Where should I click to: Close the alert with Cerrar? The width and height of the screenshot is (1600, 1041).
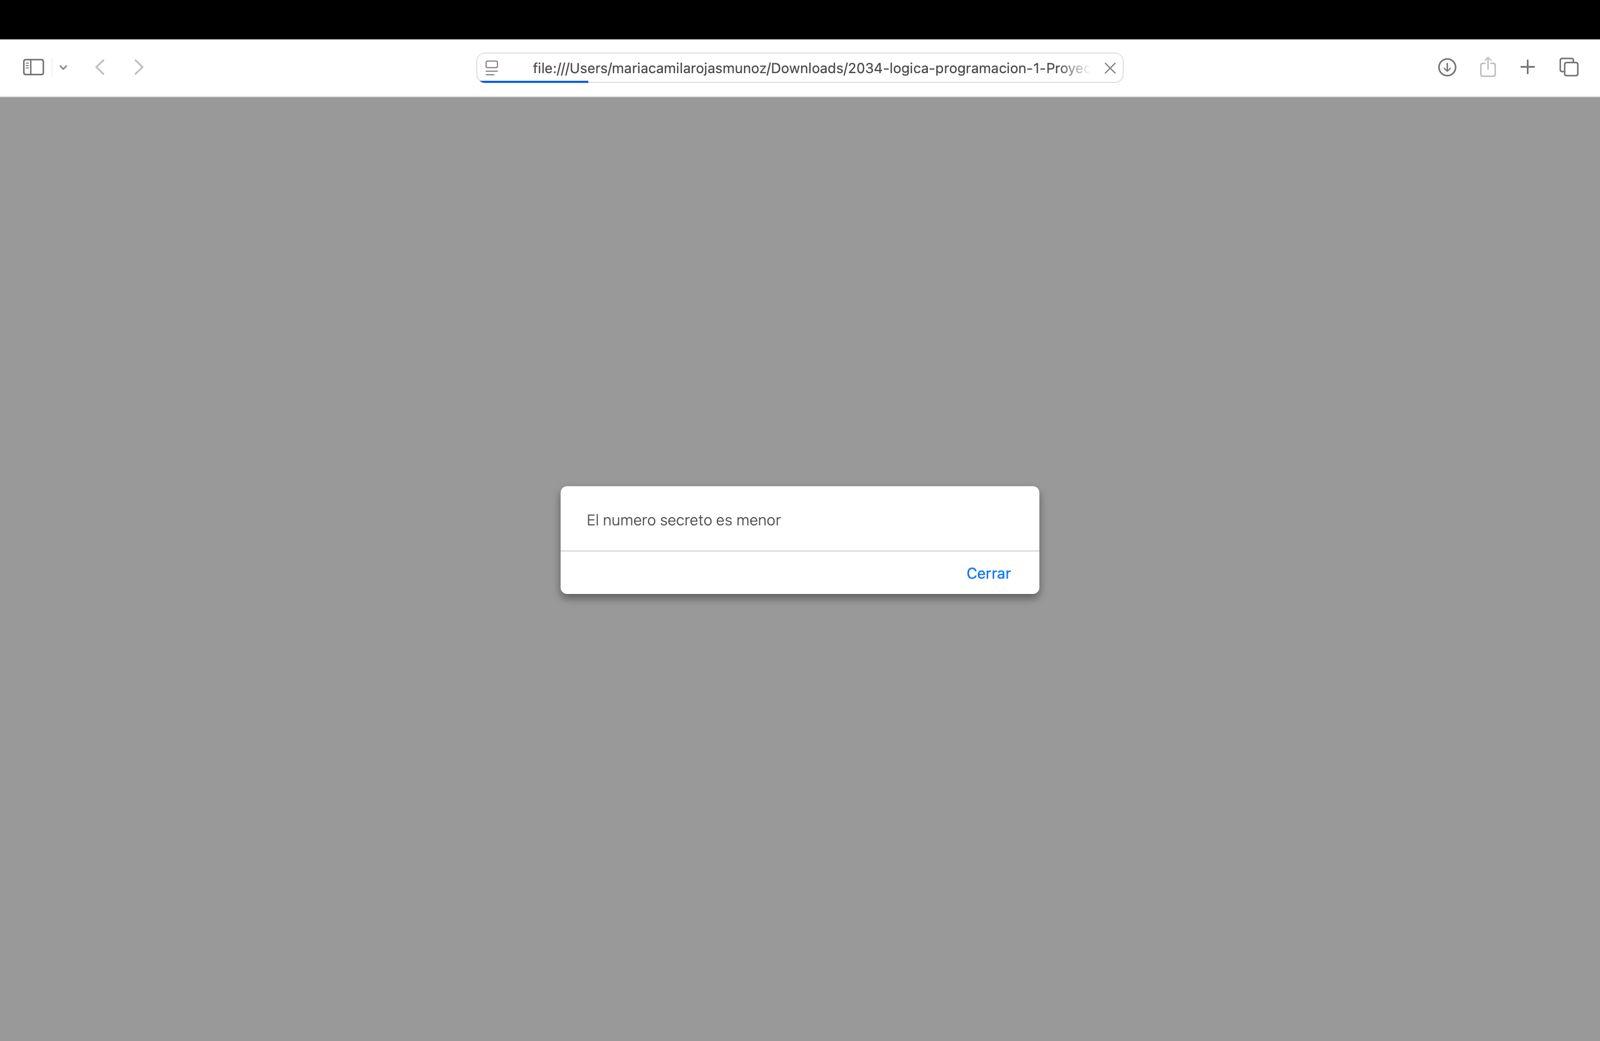pyautogui.click(x=988, y=573)
